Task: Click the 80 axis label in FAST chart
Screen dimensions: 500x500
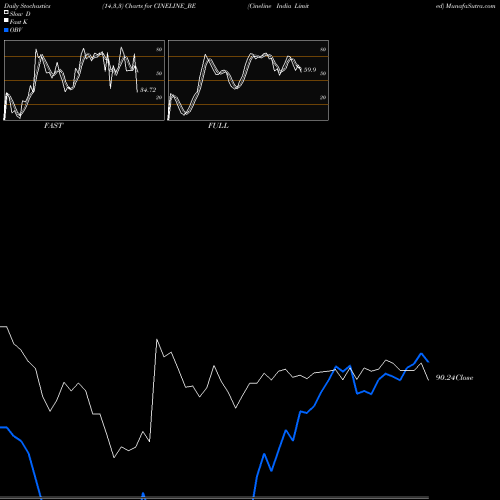Action: click(159, 49)
